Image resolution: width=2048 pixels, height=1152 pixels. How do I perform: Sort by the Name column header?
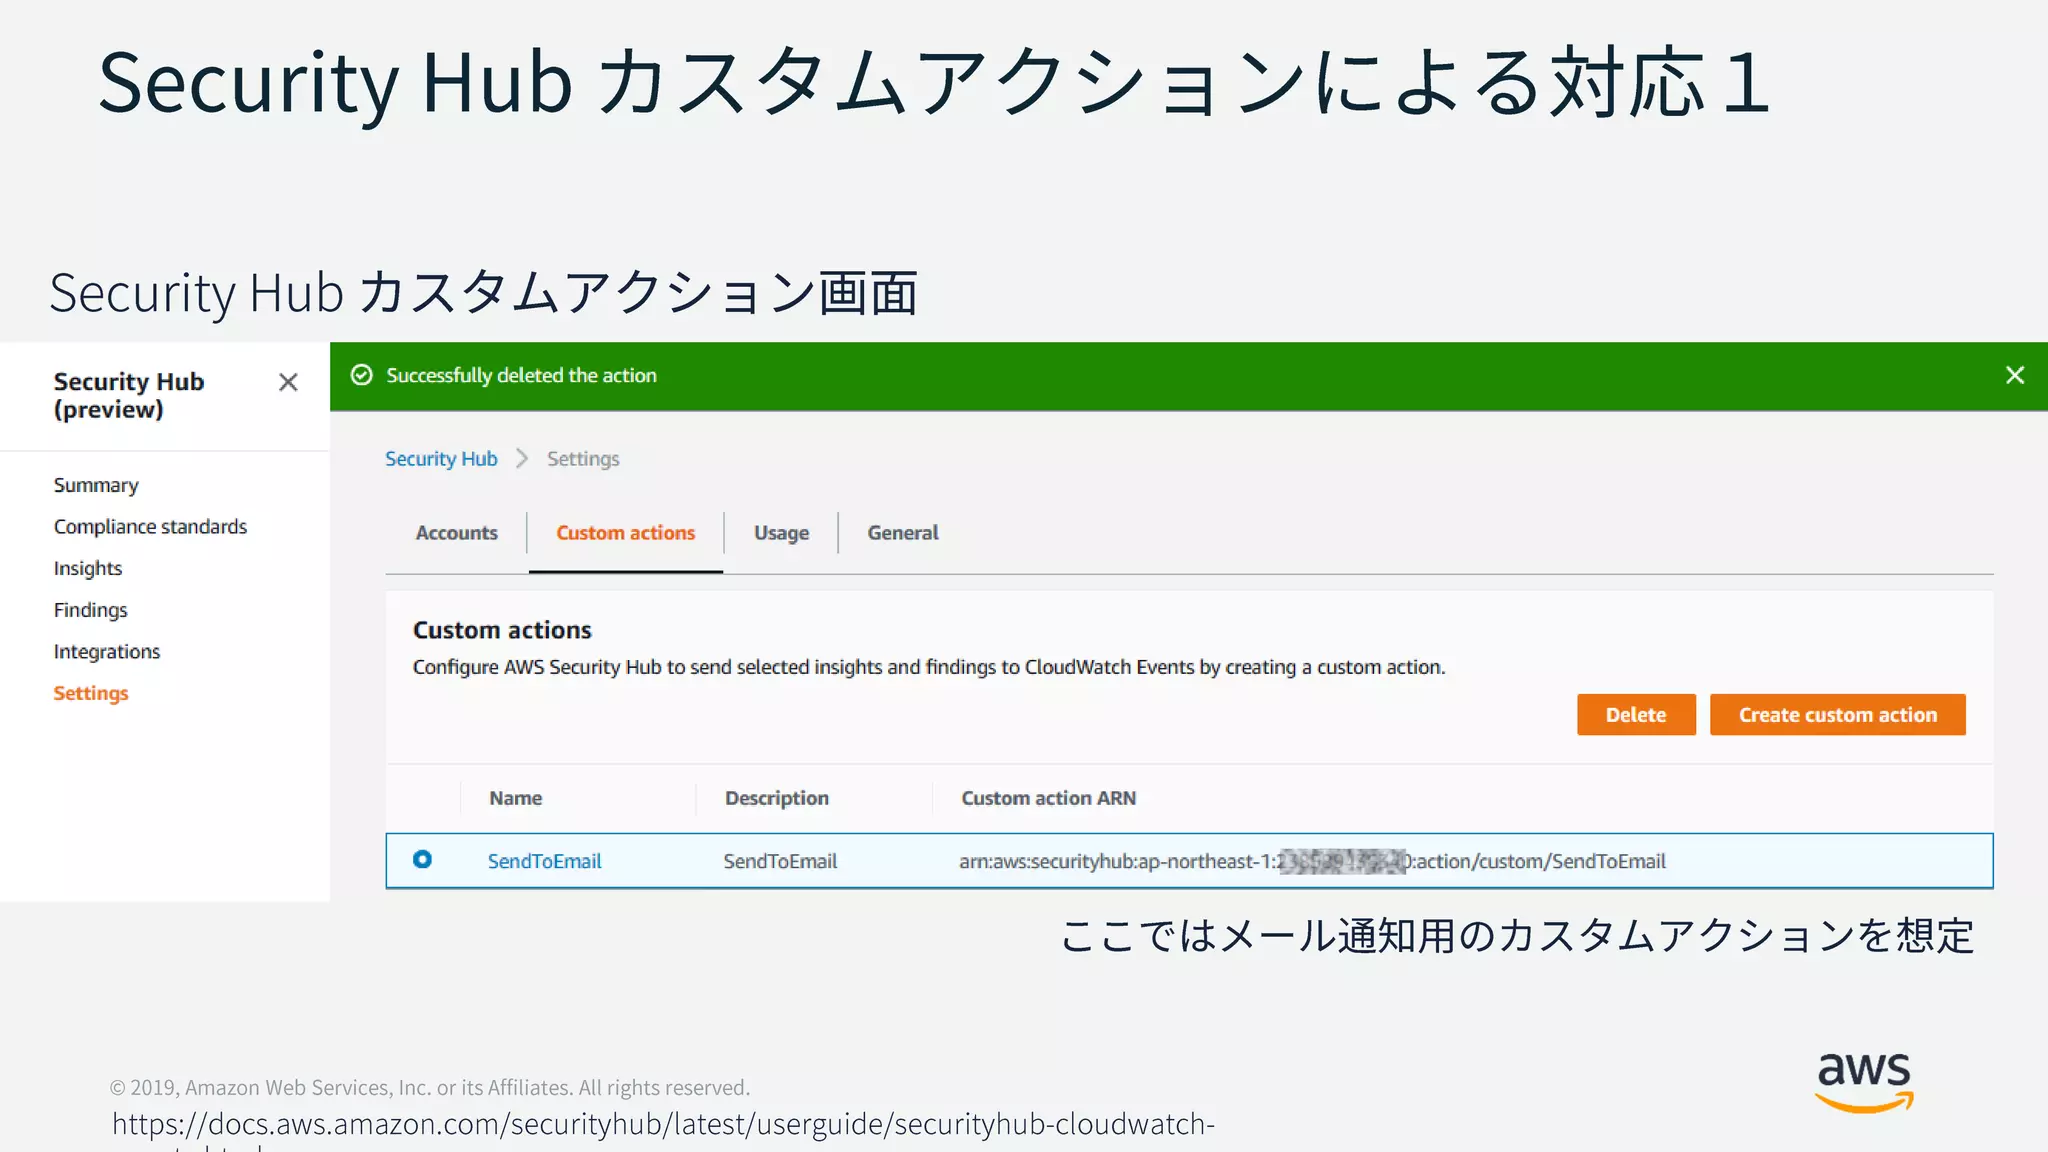point(515,798)
